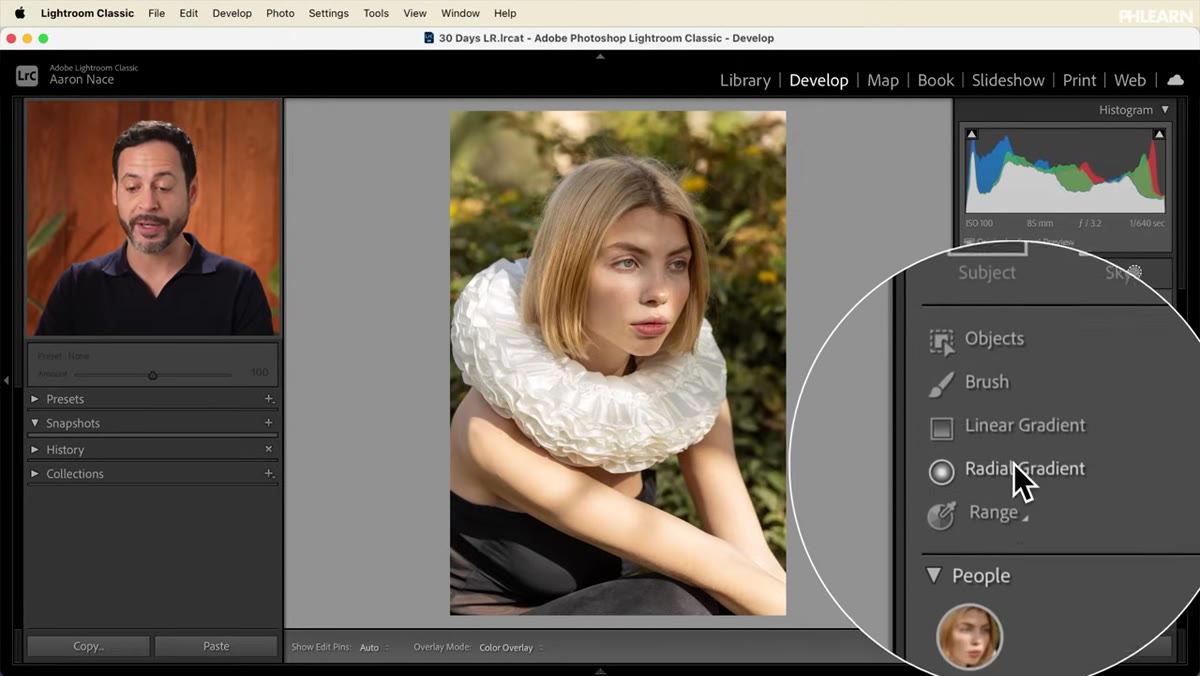Open the Edit menu
Screen dimensions: 1200x676
pyautogui.click(x=189, y=13)
